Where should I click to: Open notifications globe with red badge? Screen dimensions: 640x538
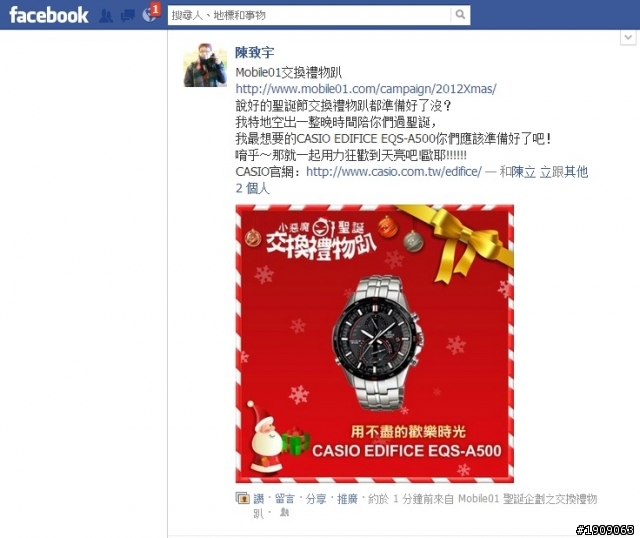[x=150, y=15]
